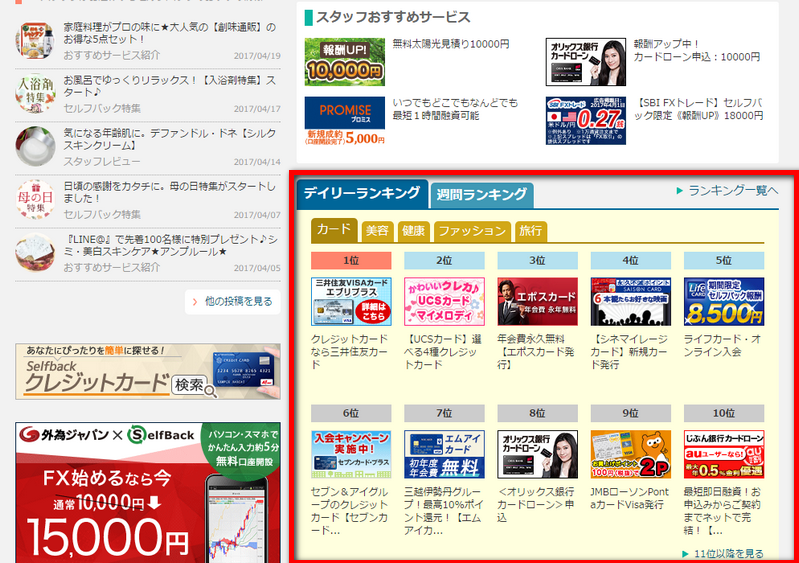The width and height of the screenshot is (799, 563).
Task: Click the 無料太陽光見積り 10000円 link
Action: (x=451, y=44)
